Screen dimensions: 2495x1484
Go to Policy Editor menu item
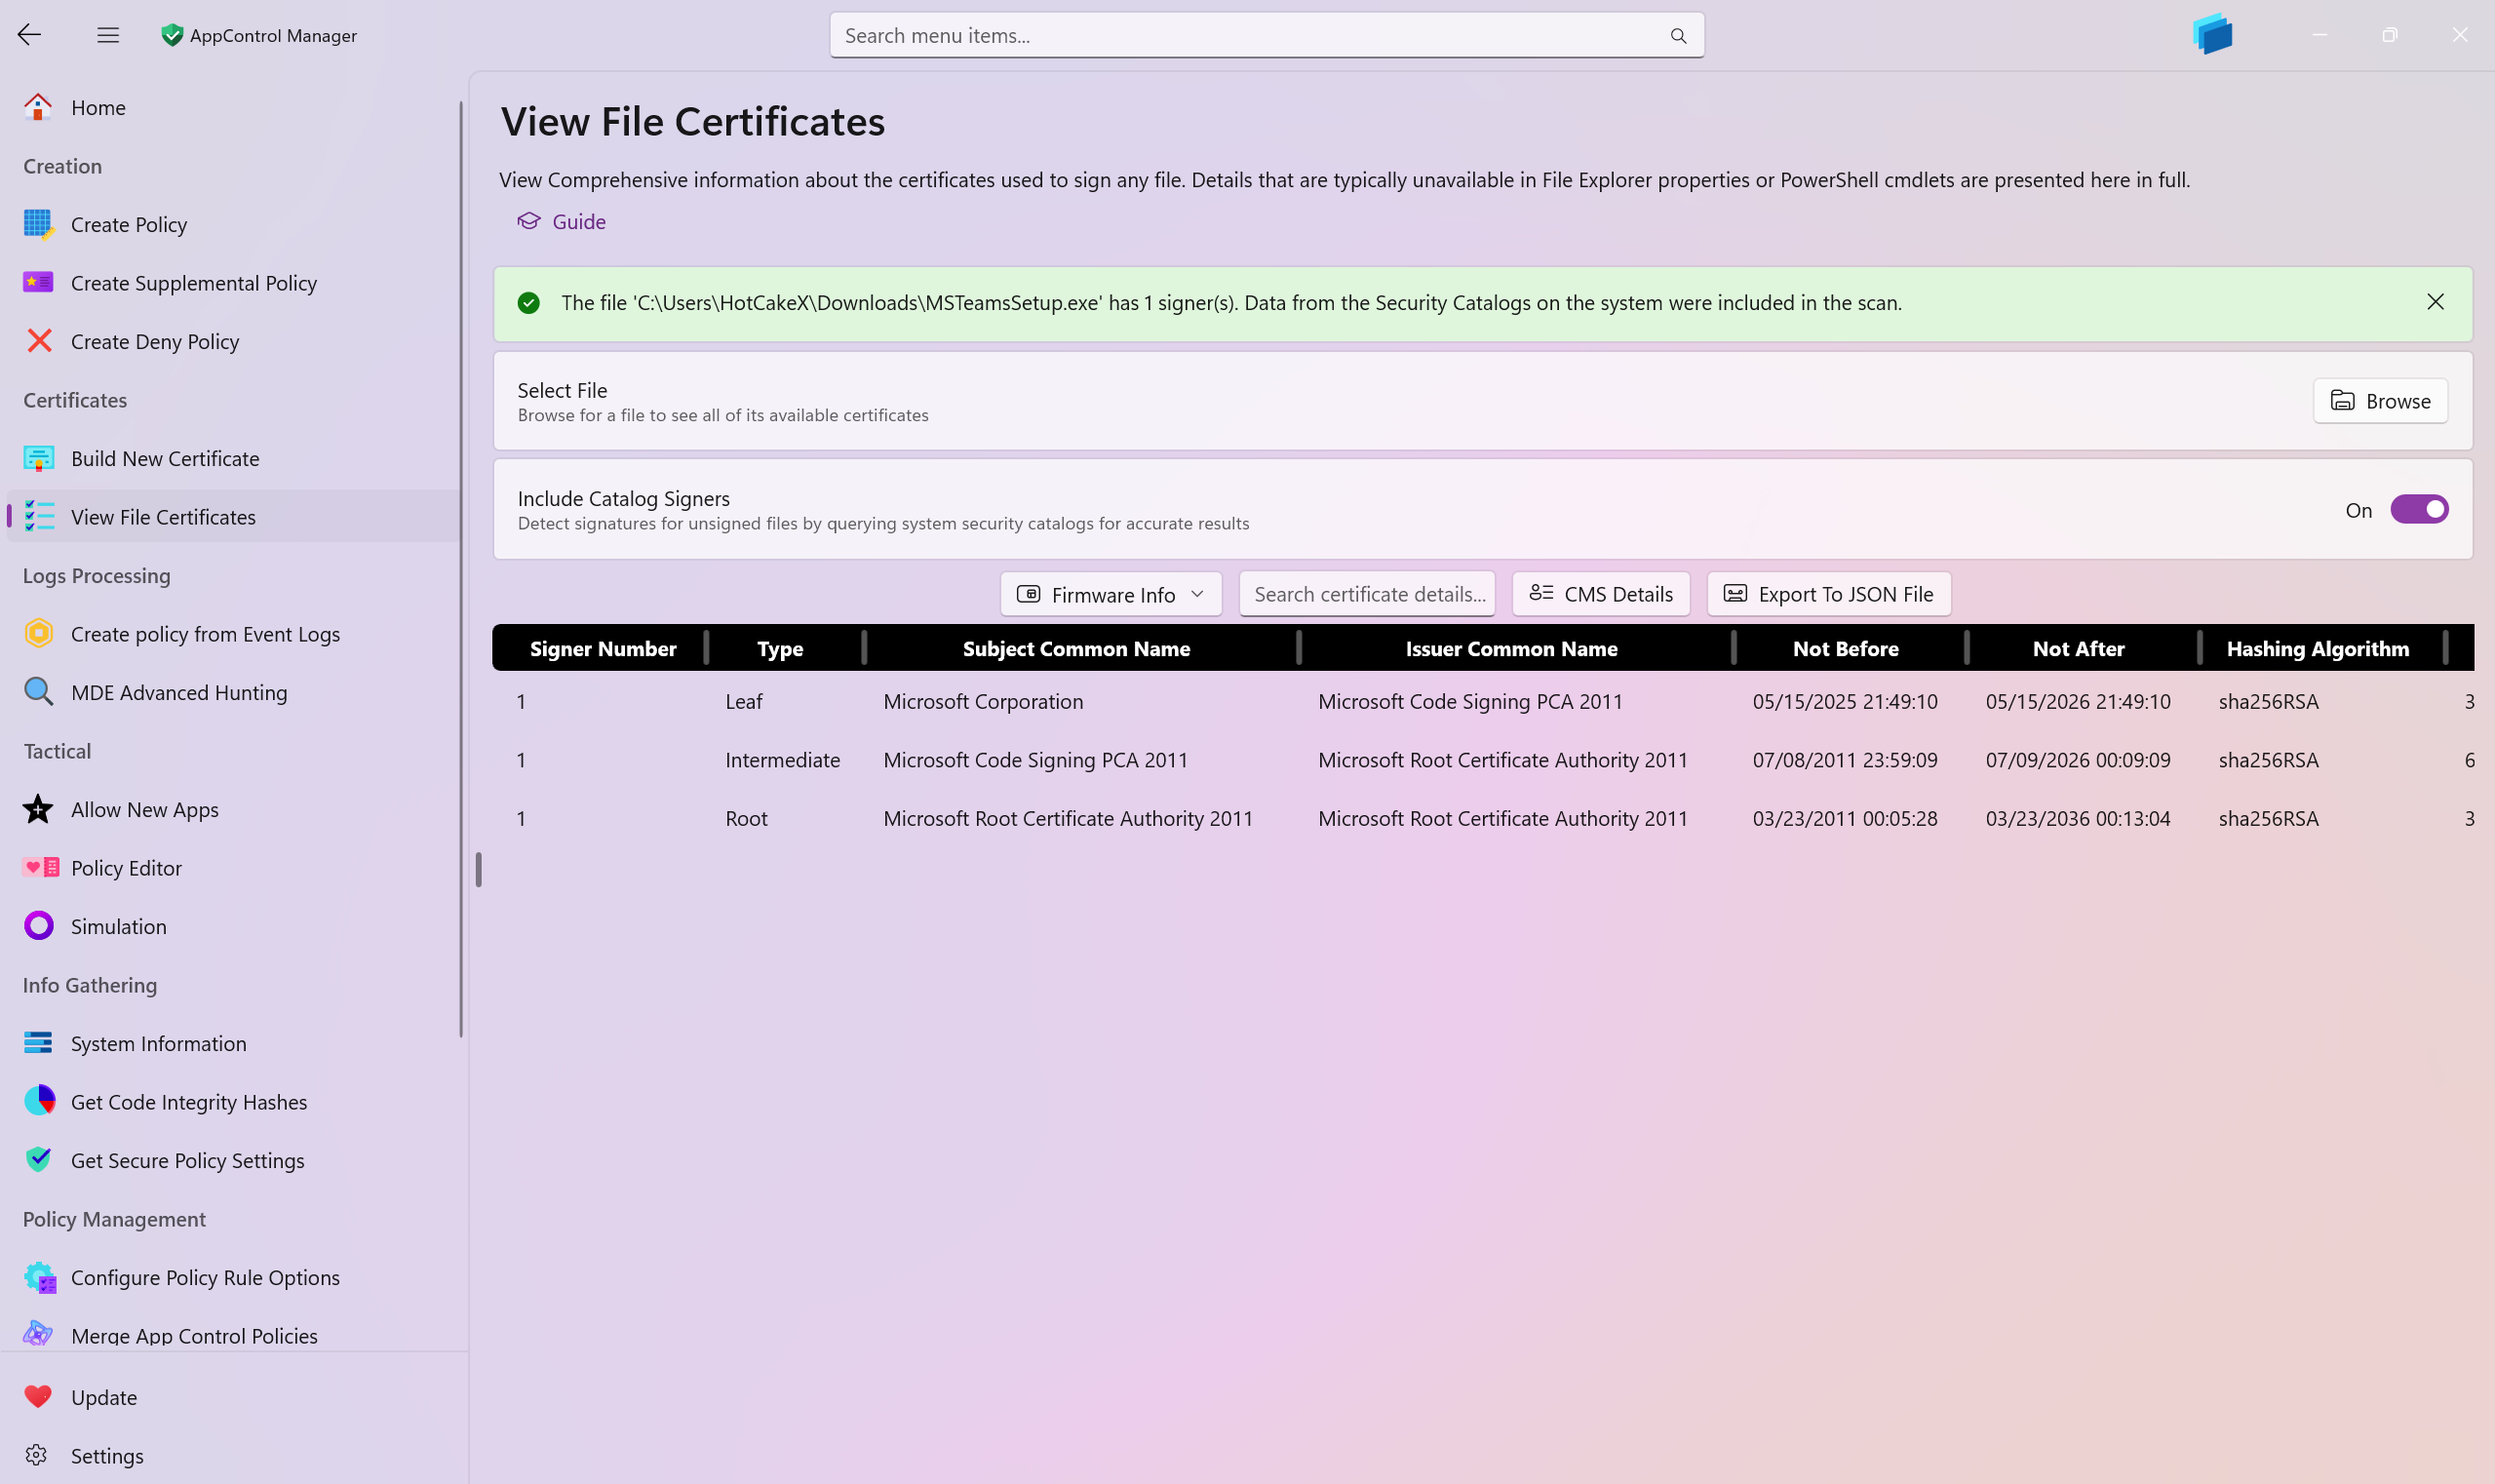pos(126,867)
